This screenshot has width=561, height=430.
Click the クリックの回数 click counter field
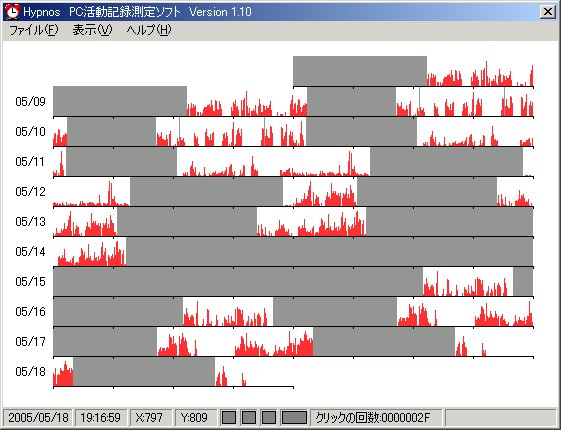click(x=377, y=417)
